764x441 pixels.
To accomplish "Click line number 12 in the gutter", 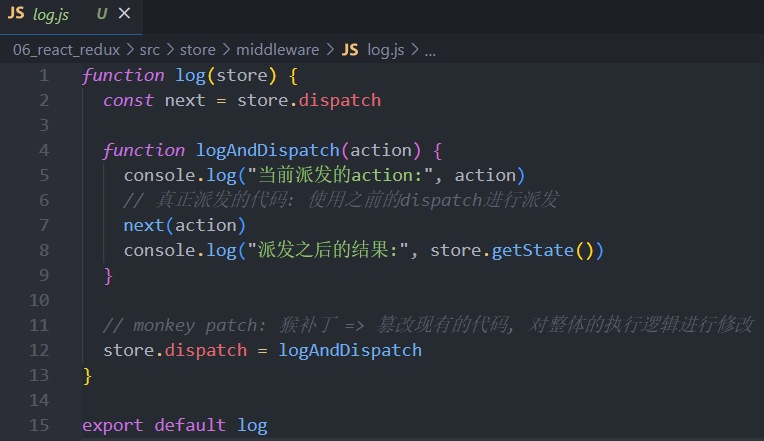I will click(x=39, y=350).
